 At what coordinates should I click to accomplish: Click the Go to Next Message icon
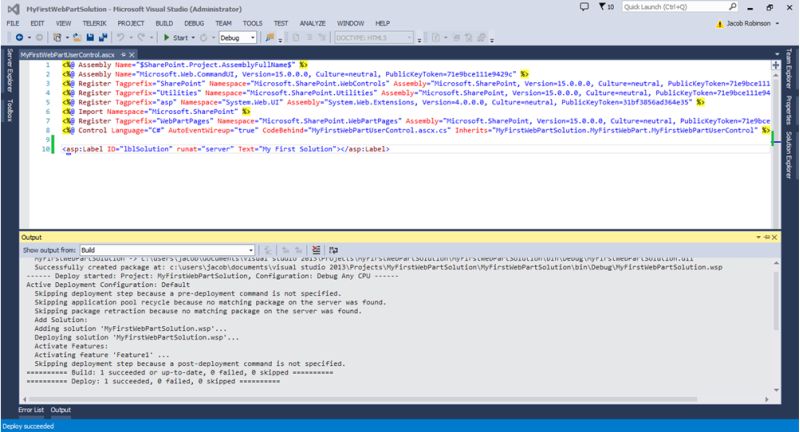point(299,250)
